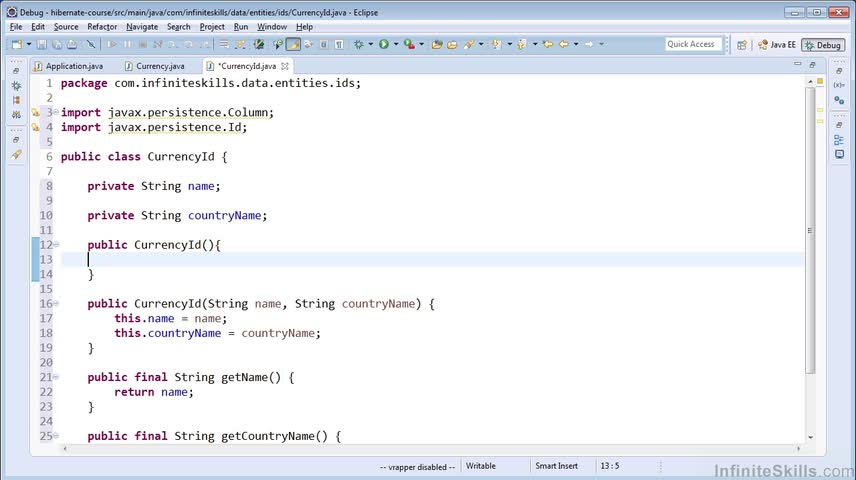Click the Resume debug icon
Image resolution: width=856 pixels, height=480 pixels.
click(x=112, y=44)
